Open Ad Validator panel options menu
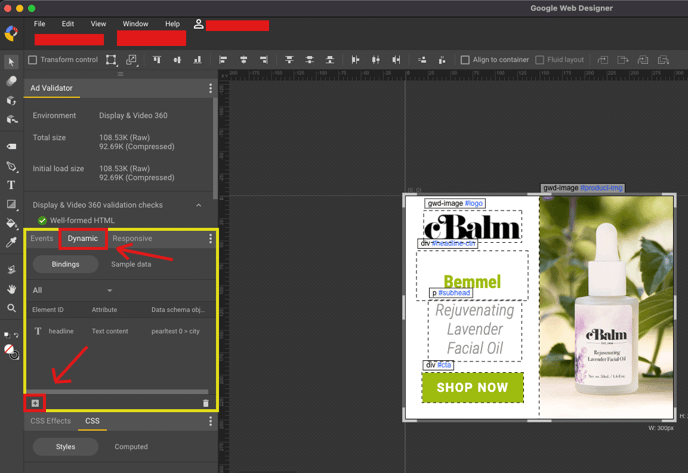The width and height of the screenshot is (688, 473). pos(211,88)
